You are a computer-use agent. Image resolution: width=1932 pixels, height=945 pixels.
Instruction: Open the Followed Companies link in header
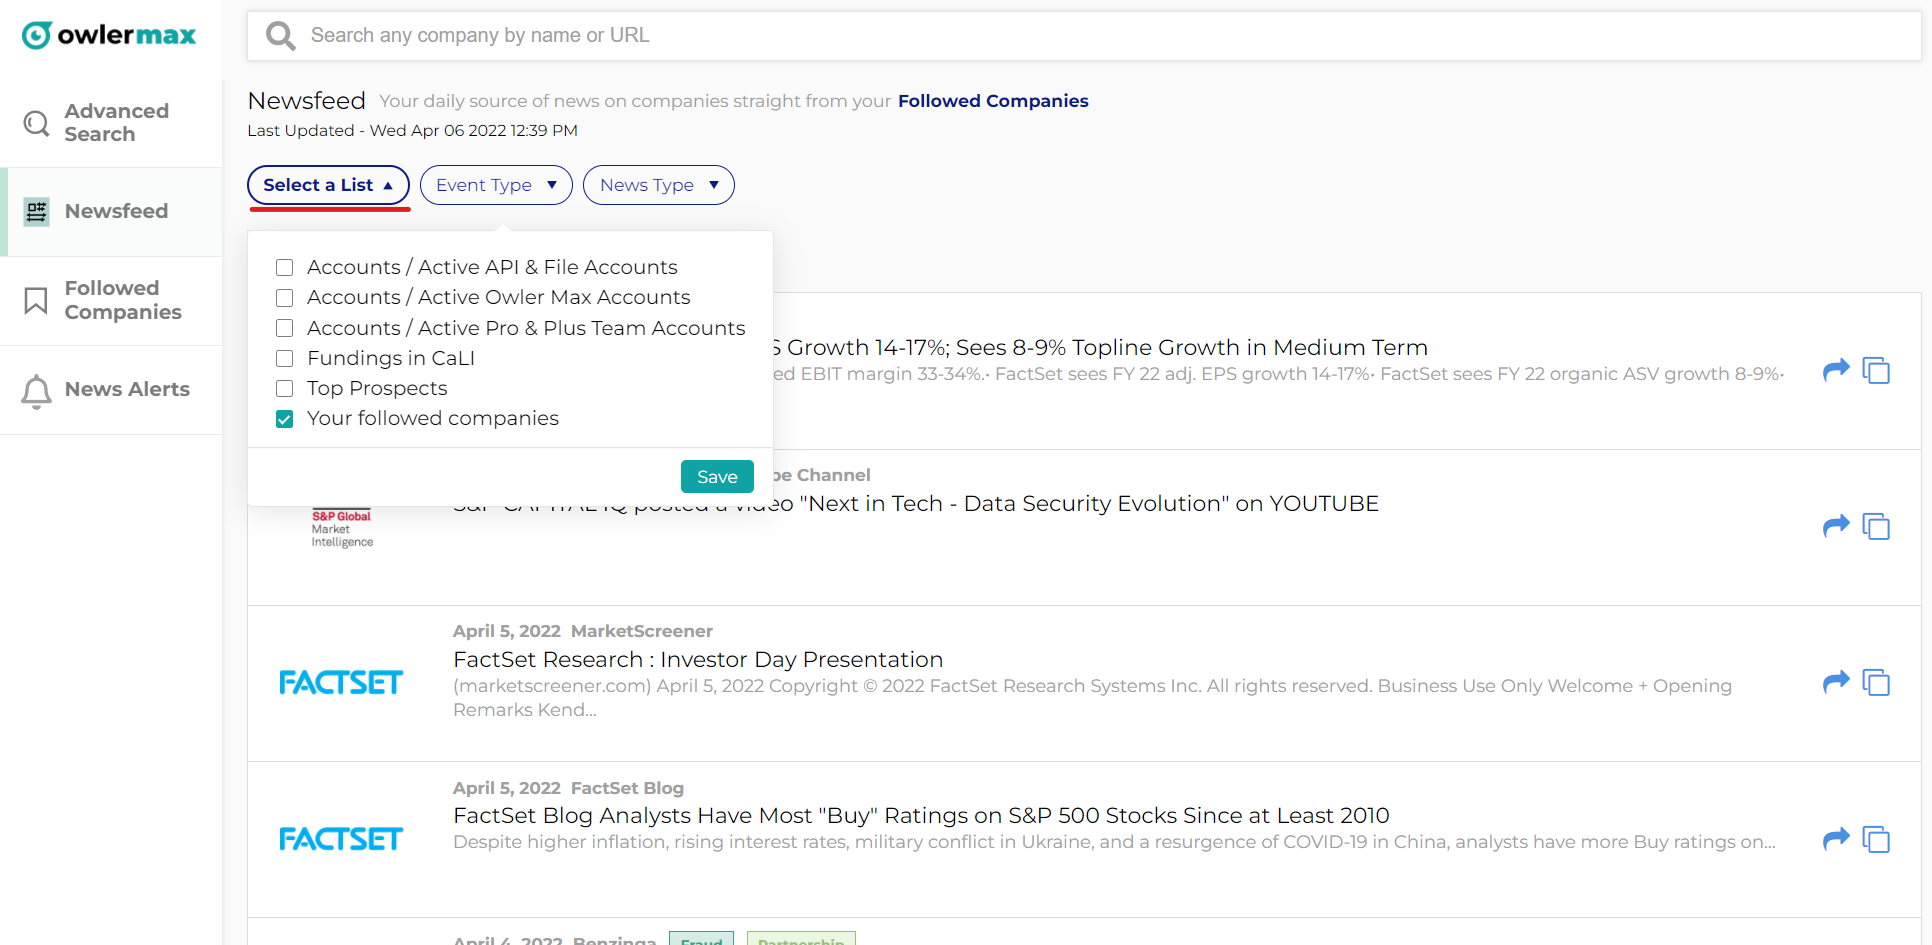click(992, 101)
